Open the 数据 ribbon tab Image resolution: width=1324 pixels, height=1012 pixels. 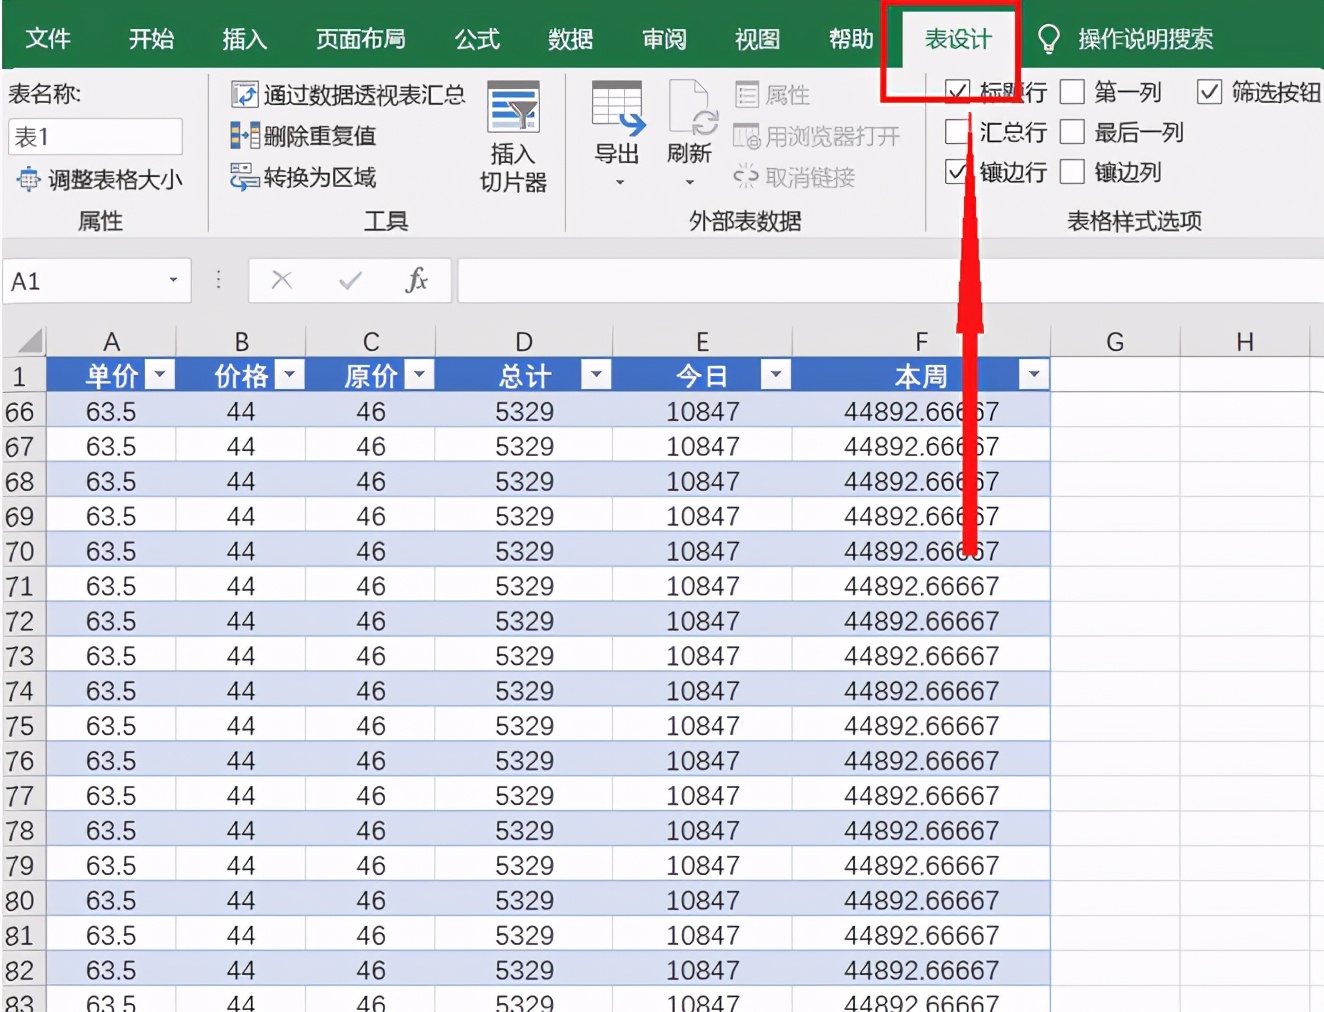tap(570, 39)
